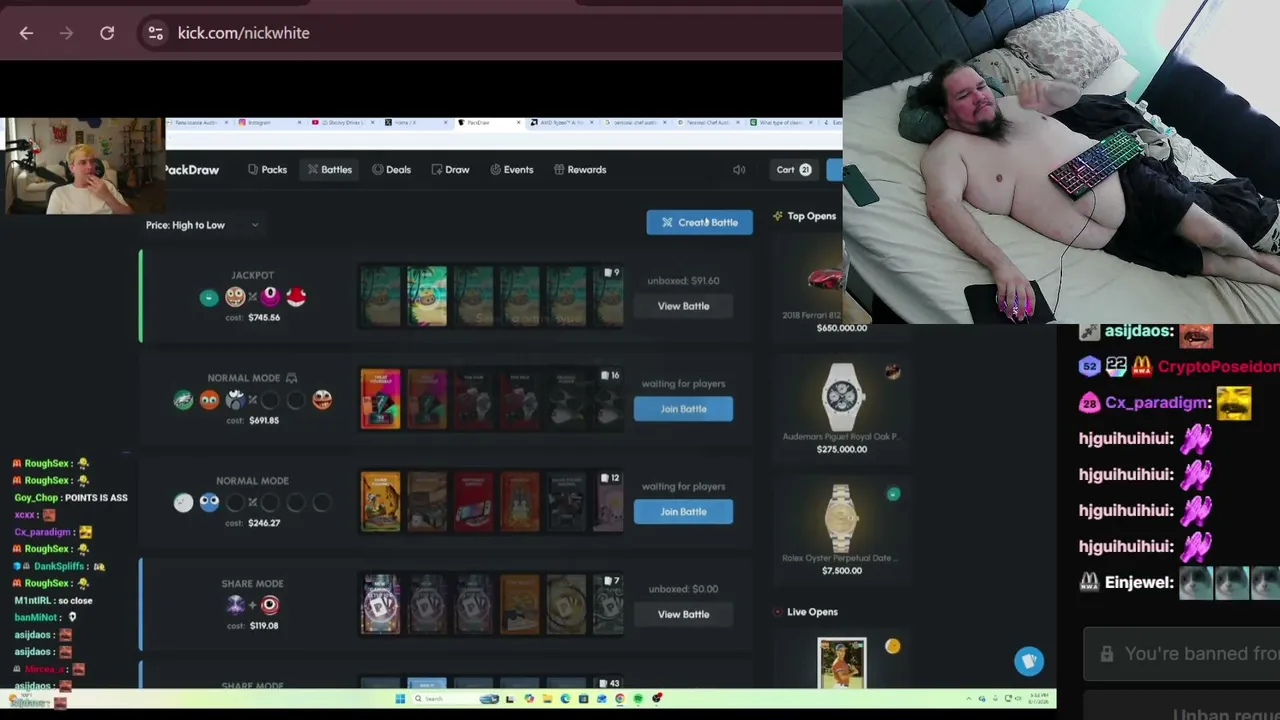This screenshot has width=1280, height=720.
Task: Click the cookie avatar in the Jackpot battle
Action: [235, 297]
